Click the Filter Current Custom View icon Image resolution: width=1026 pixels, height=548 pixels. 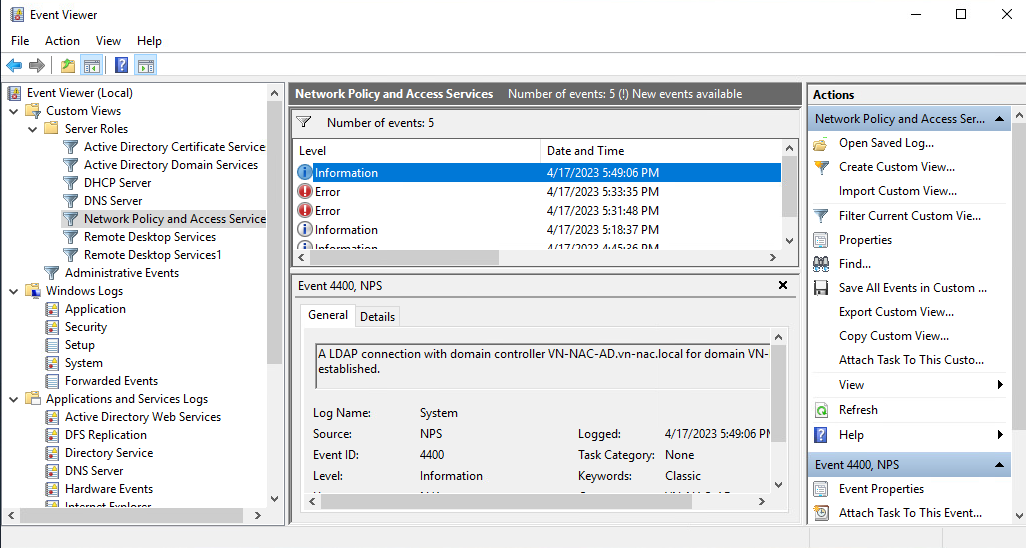click(x=821, y=216)
